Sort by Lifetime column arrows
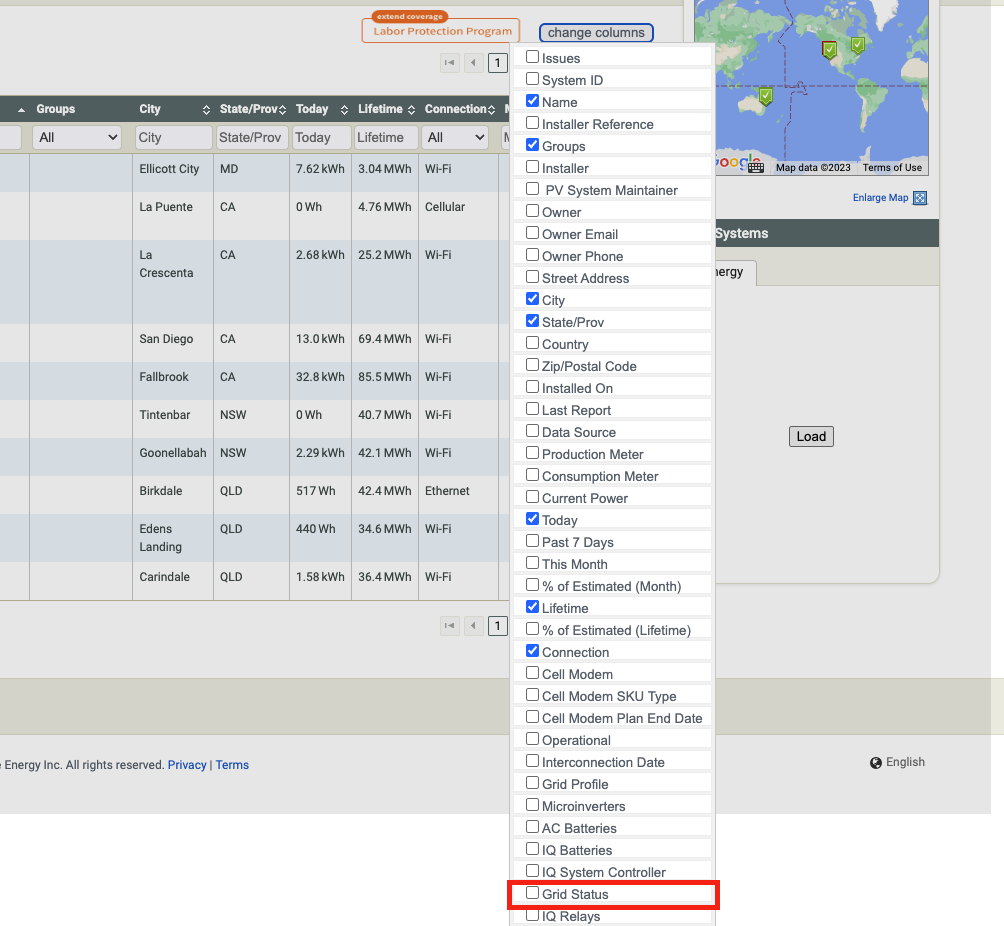 411,110
